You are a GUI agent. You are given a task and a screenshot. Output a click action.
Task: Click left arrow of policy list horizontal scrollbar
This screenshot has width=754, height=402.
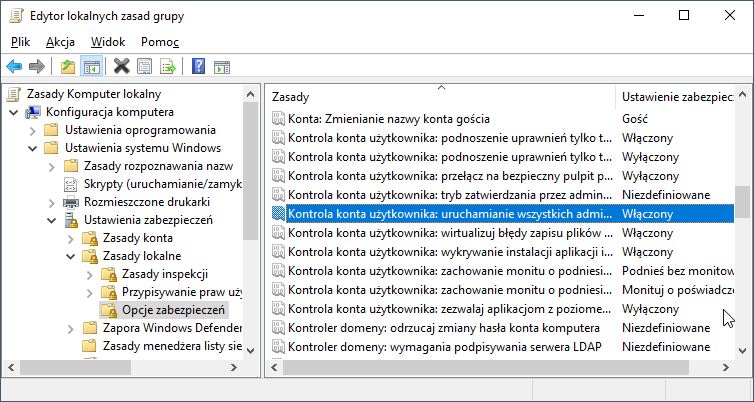[x=275, y=368]
